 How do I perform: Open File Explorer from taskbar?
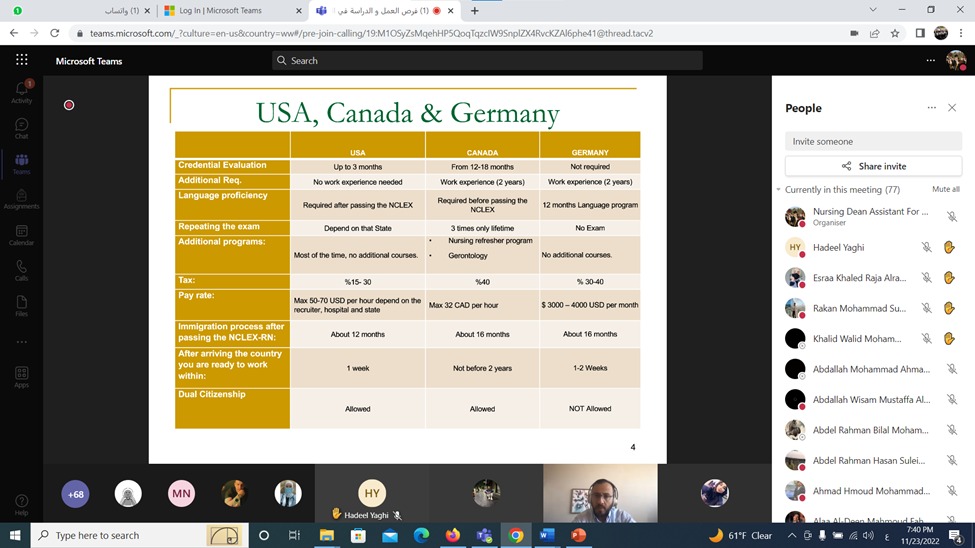pos(326,535)
